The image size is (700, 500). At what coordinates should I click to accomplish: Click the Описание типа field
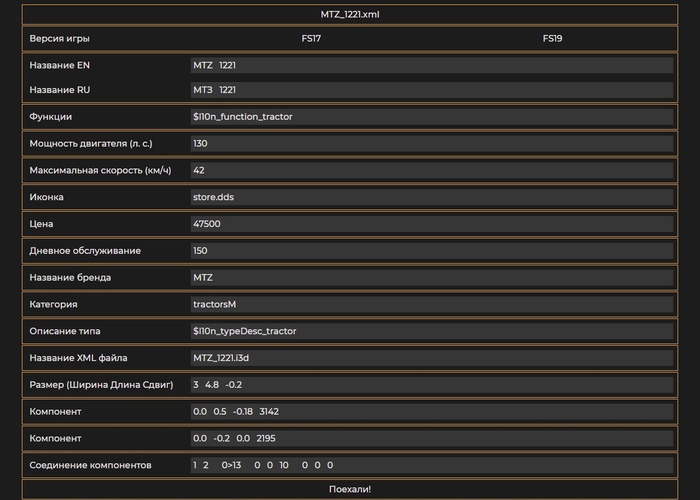pos(432,331)
